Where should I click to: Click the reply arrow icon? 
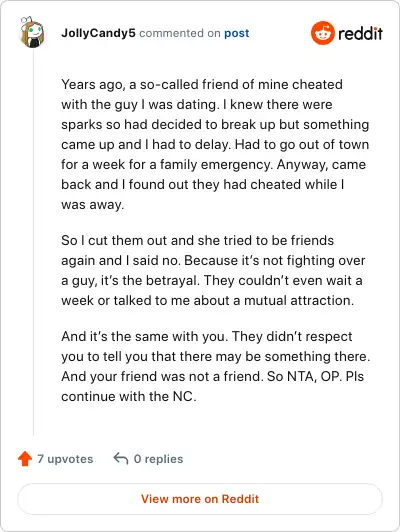[x=121, y=458]
